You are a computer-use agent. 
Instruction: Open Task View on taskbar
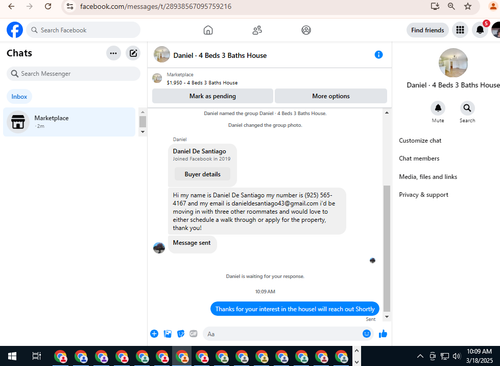(36, 356)
